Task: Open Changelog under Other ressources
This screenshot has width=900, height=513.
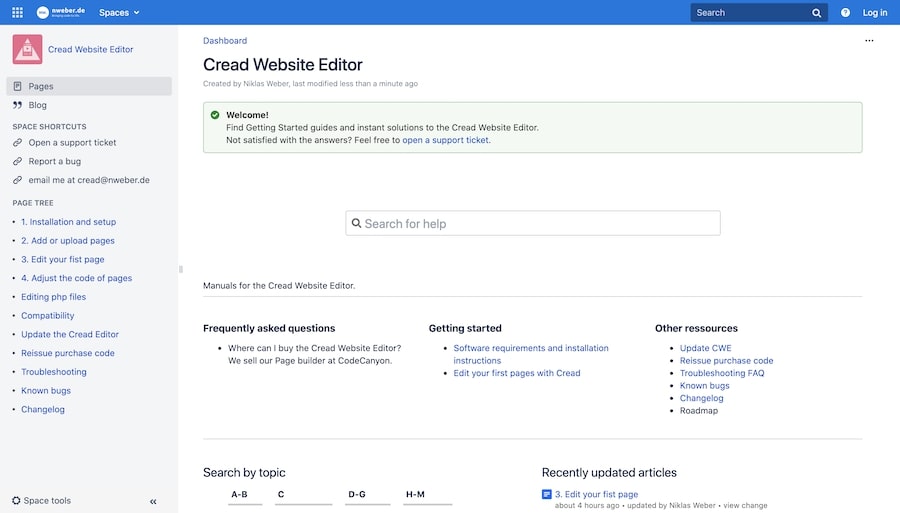Action: (x=701, y=398)
